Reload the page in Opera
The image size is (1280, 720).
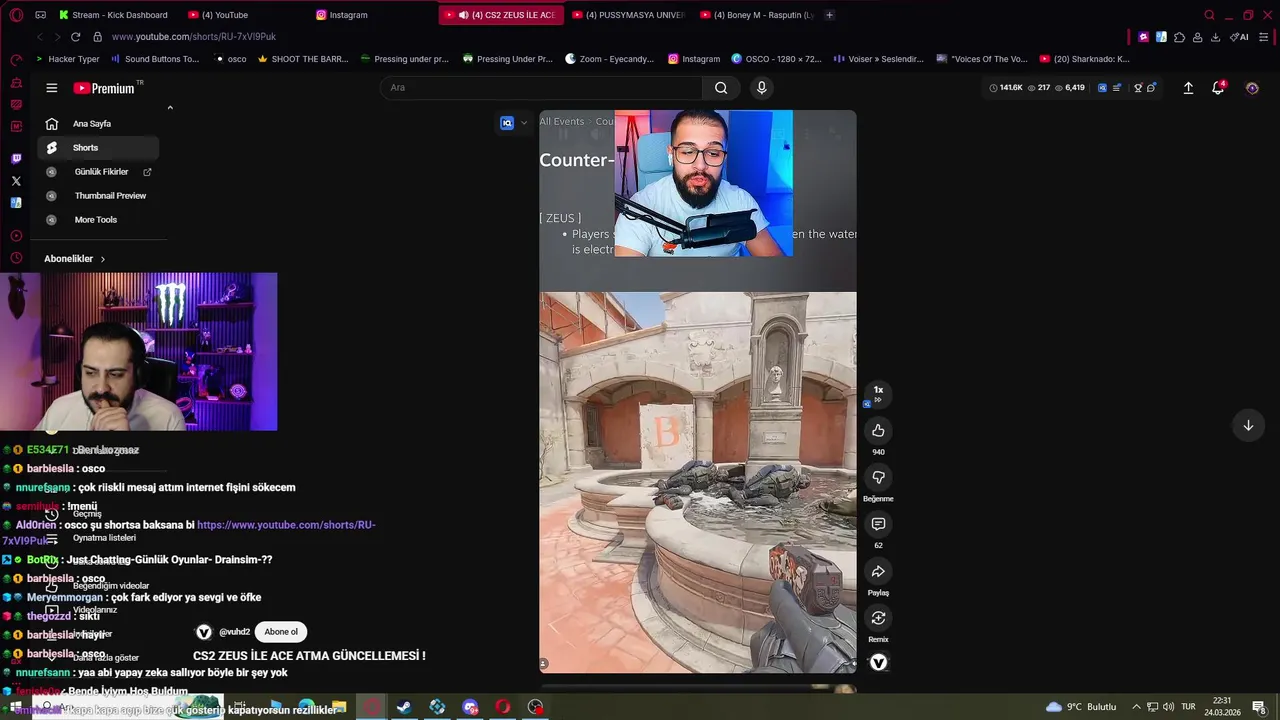(x=75, y=37)
